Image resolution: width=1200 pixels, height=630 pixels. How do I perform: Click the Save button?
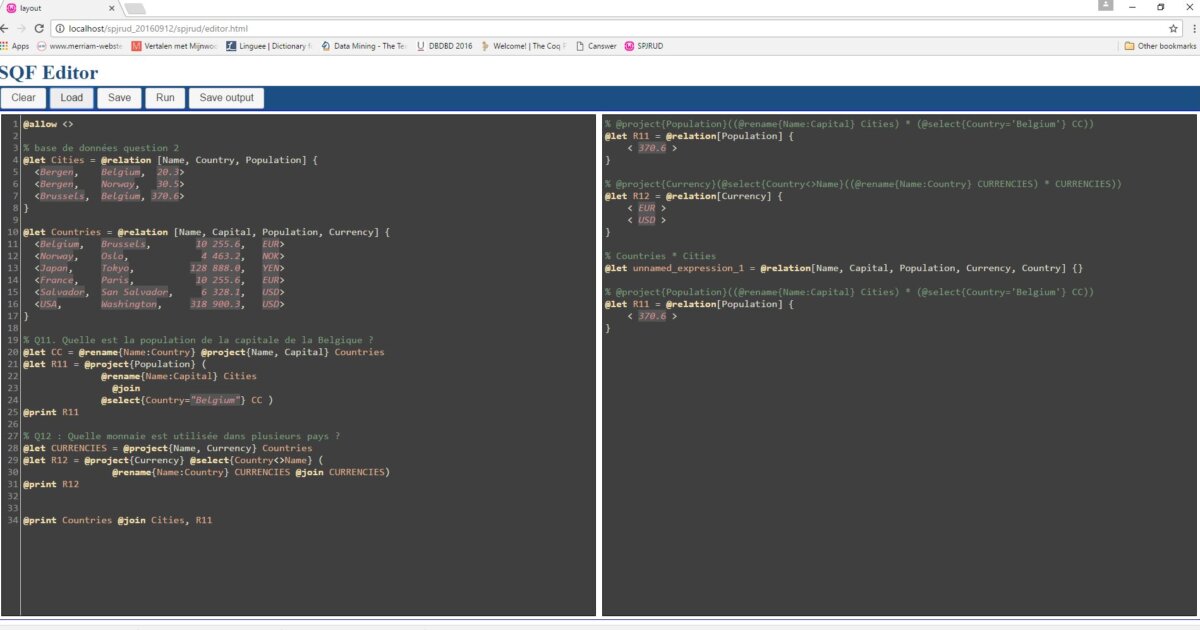pos(119,98)
